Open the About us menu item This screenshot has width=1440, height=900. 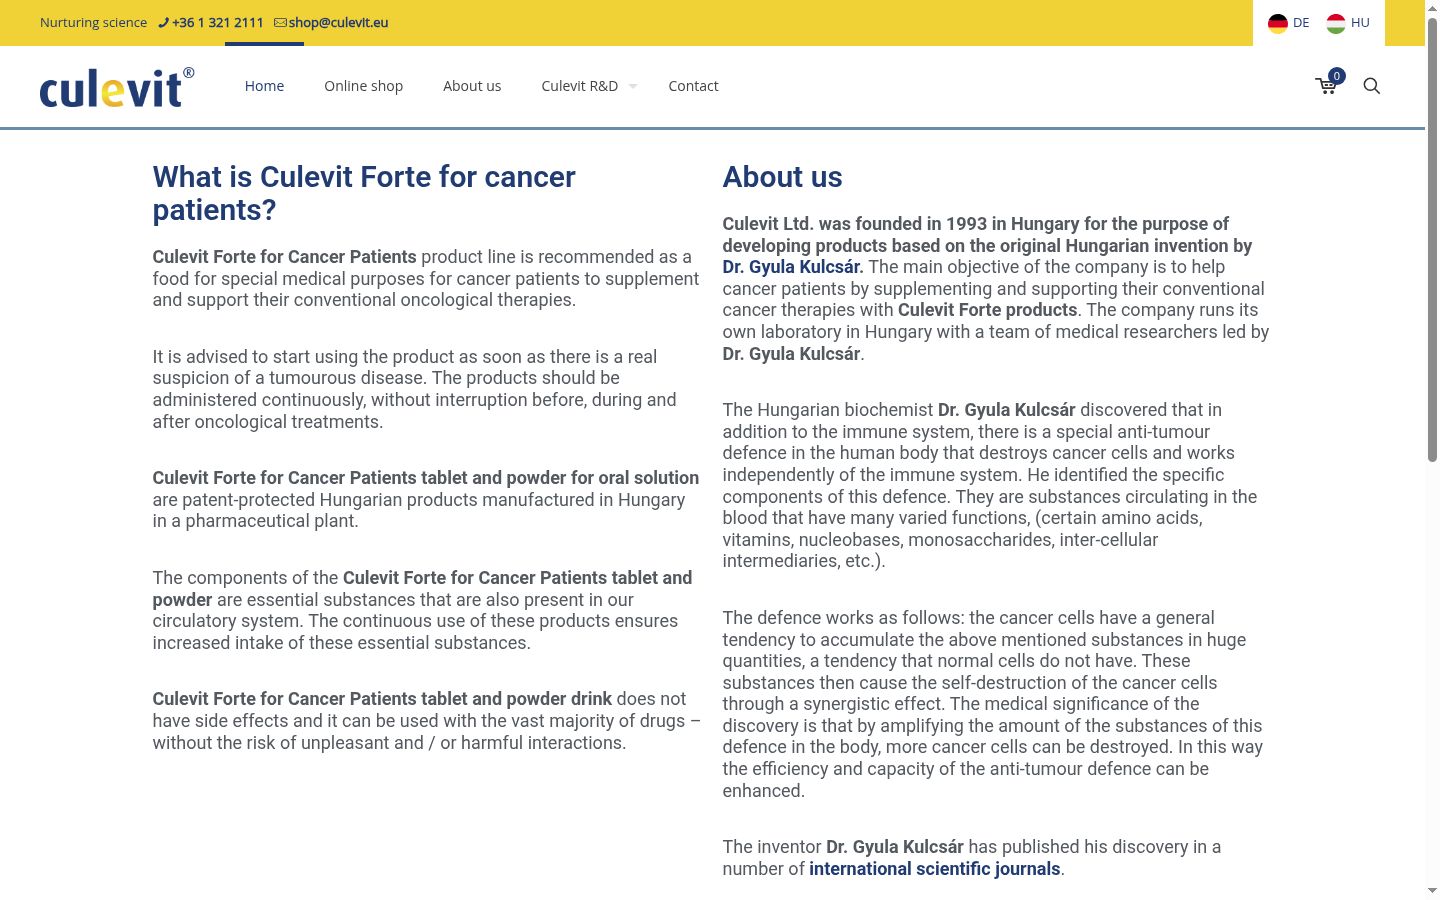(x=472, y=86)
